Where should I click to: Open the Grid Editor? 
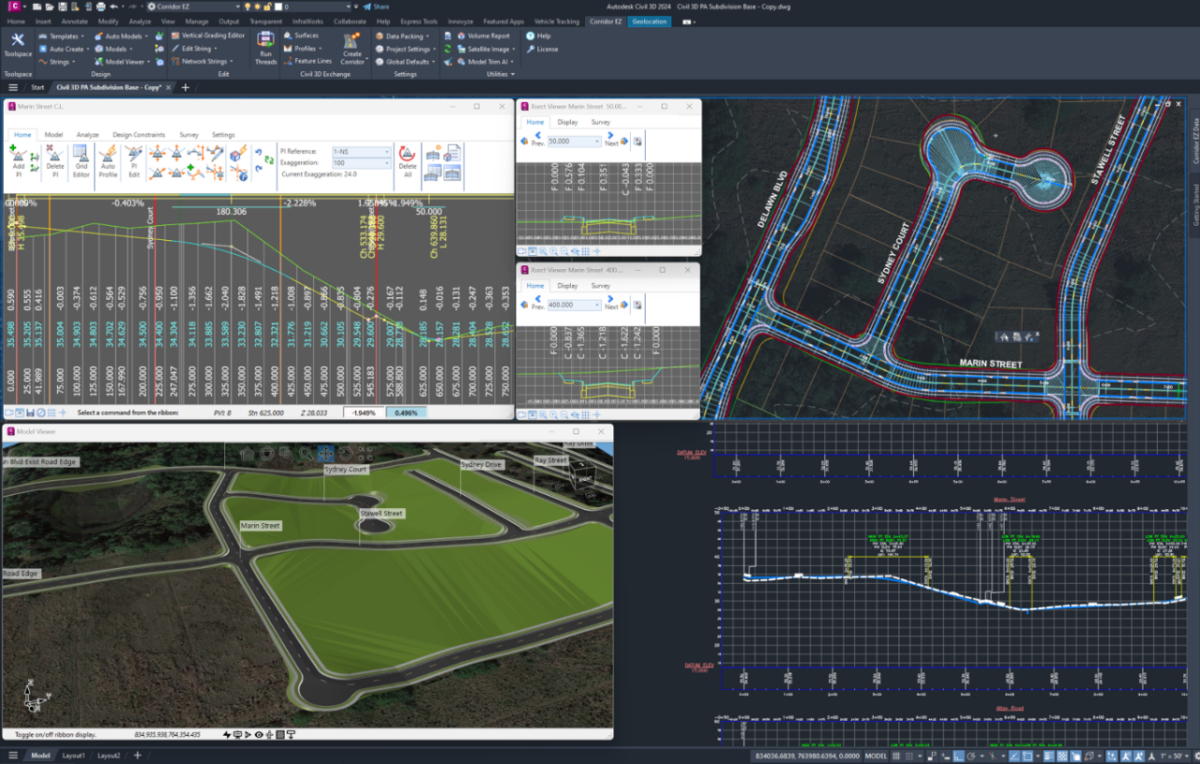pos(81,162)
